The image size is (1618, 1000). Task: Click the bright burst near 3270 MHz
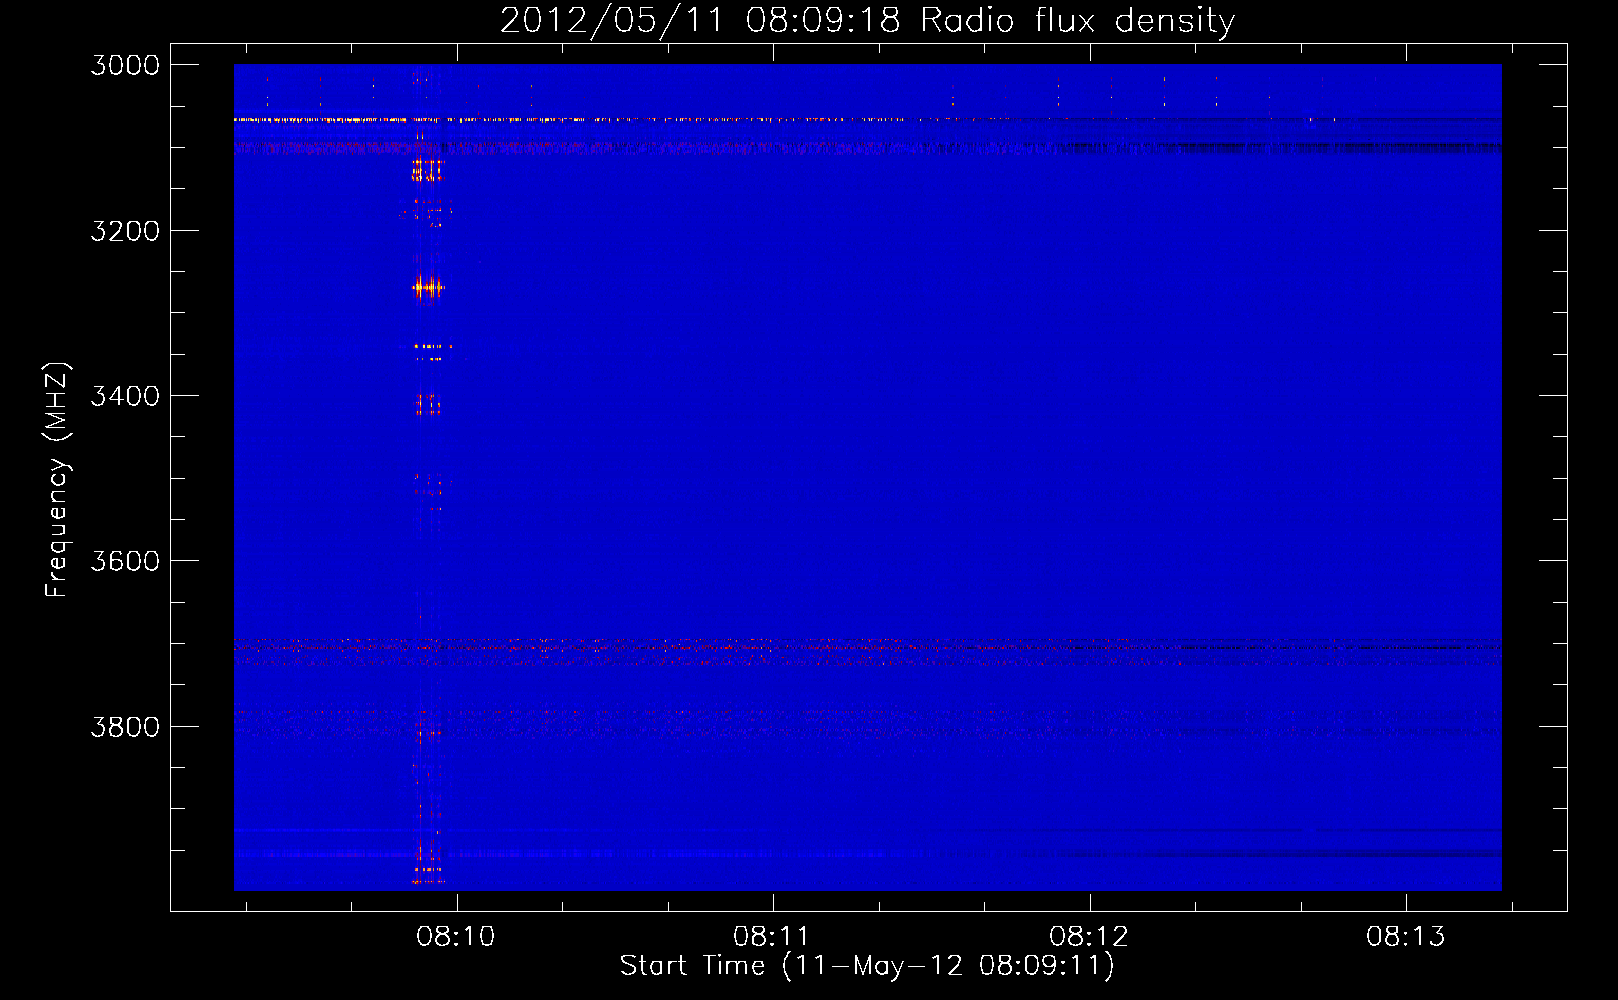pos(428,288)
